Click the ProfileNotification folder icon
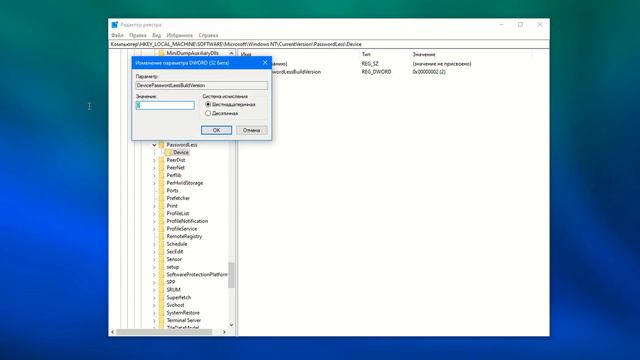The image size is (640, 360). (162, 221)
